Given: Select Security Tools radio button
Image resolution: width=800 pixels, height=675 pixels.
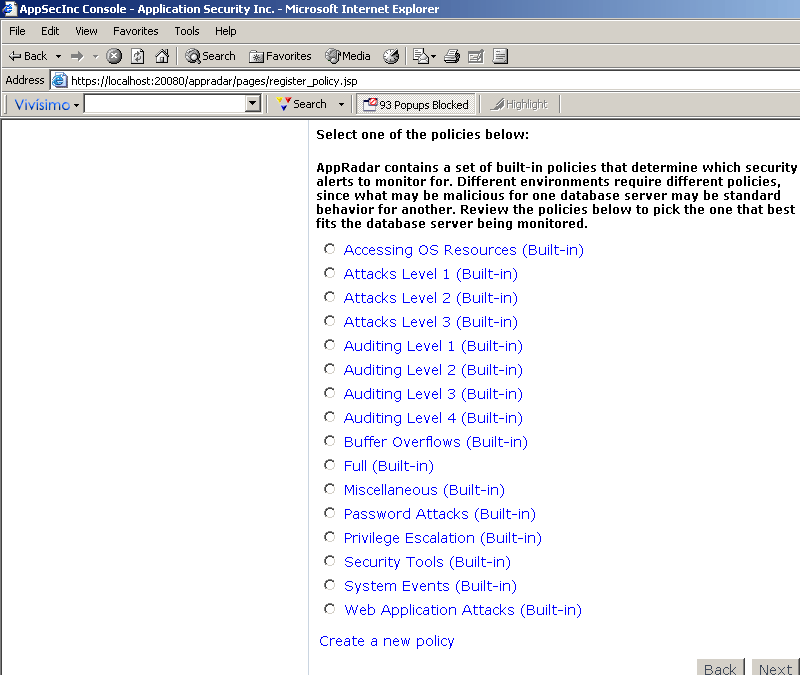Looking at the screenshot, I should click(330, 561).
